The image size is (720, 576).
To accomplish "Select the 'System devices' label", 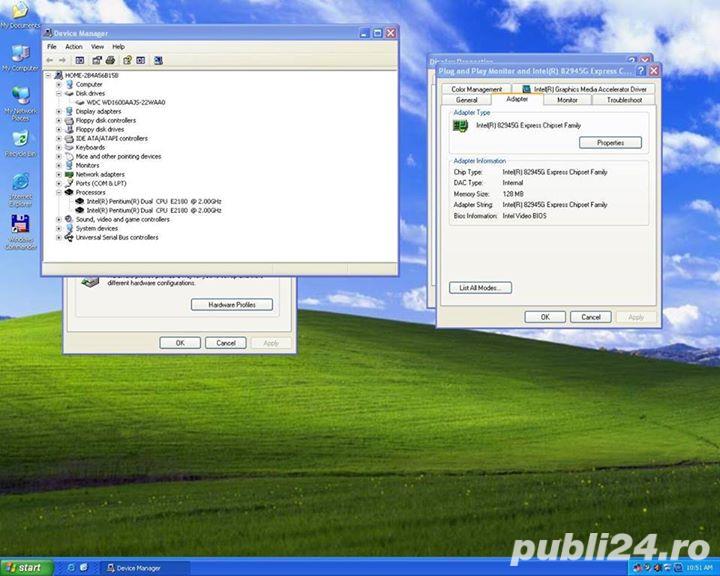I will (96, 229).
